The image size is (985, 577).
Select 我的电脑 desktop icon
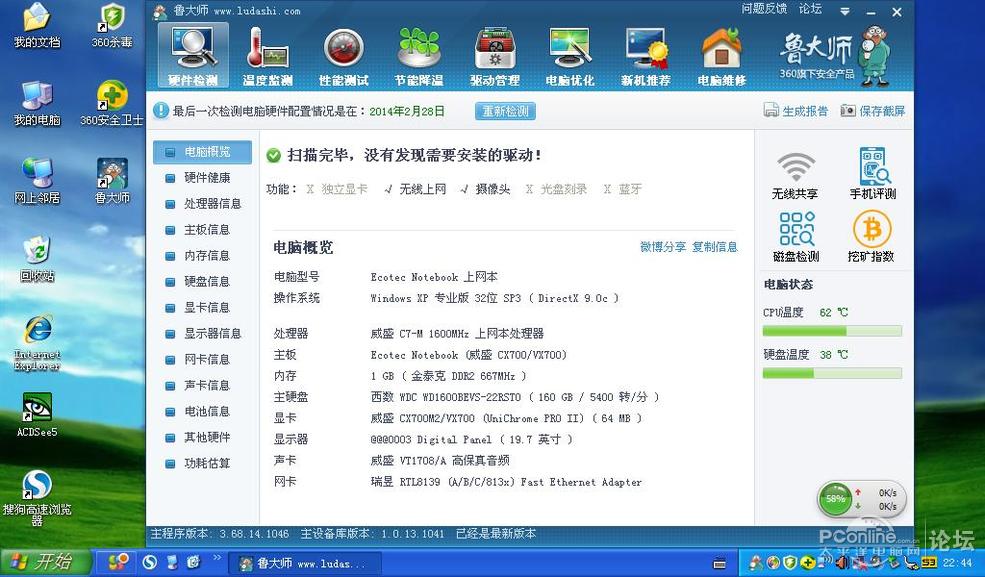[x=37, y=103]
